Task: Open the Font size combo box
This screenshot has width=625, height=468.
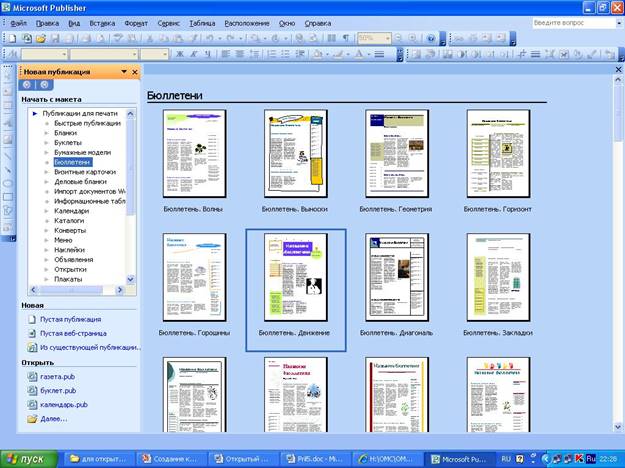Action: click(x=155, y=54)
